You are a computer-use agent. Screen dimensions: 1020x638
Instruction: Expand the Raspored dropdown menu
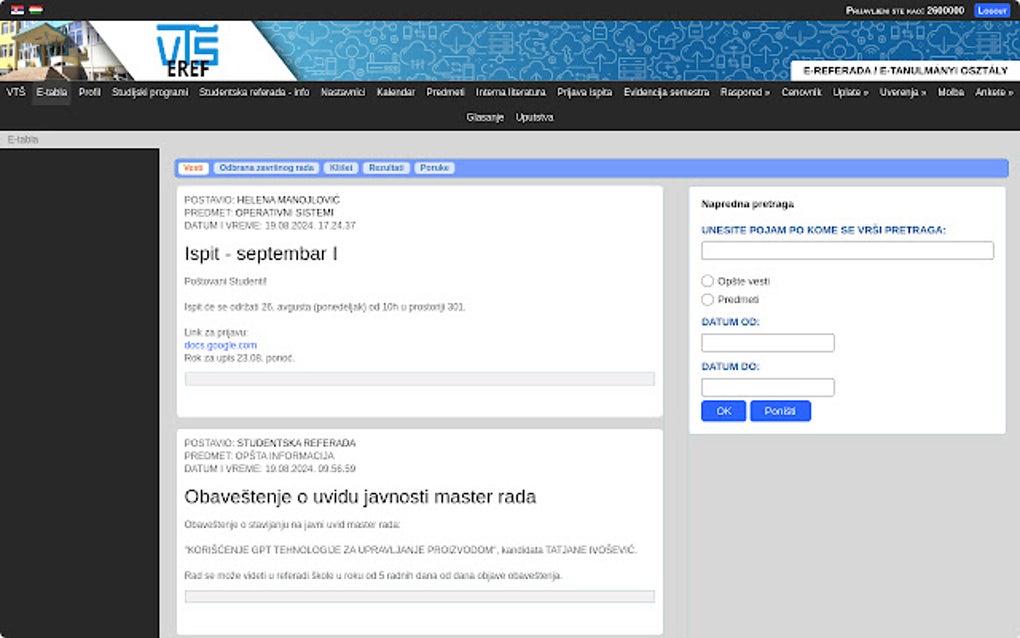coord(745,92)
